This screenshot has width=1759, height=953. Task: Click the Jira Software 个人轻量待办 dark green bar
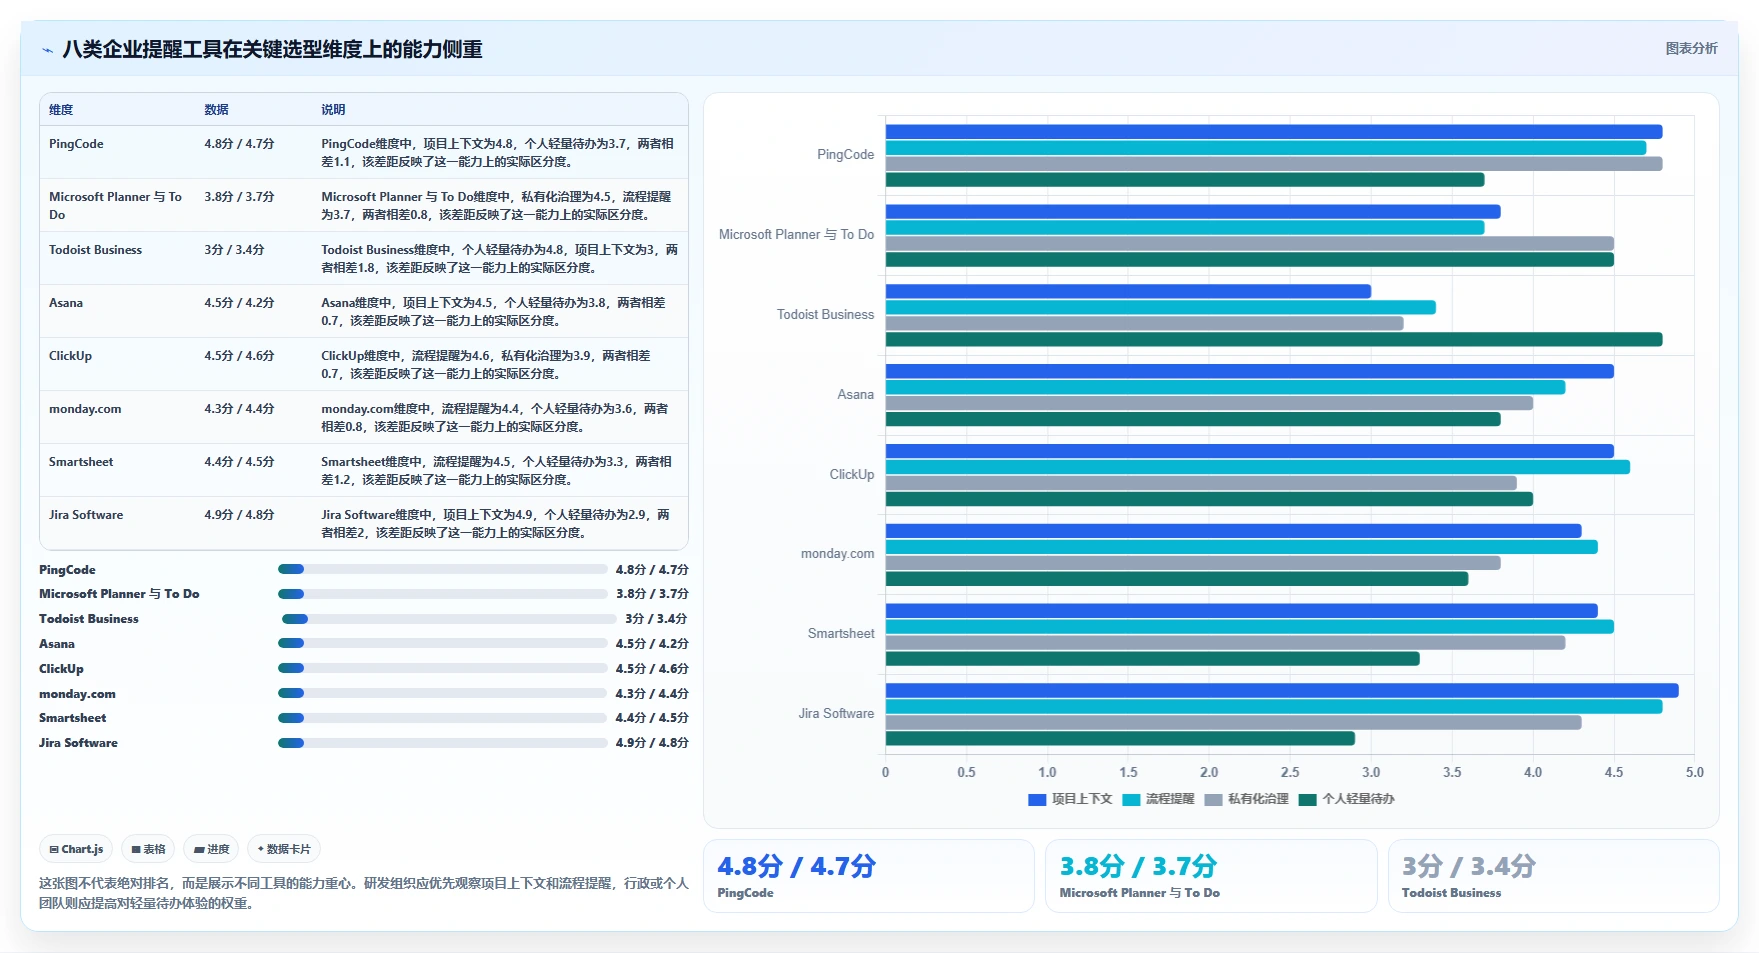click(1120, 739)
